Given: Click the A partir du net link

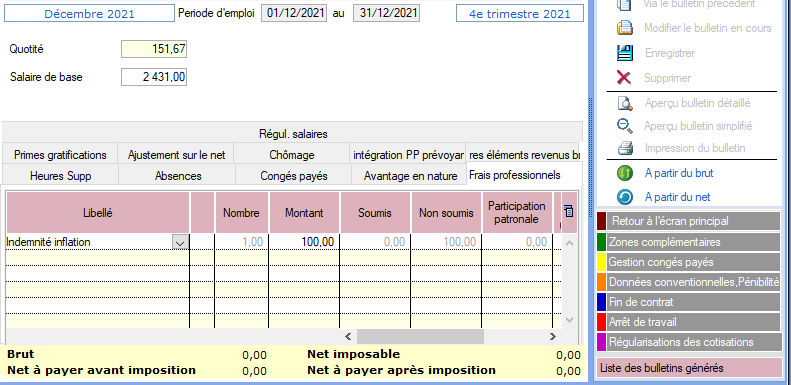Looking at the screenshot, I should click(677, 197).
